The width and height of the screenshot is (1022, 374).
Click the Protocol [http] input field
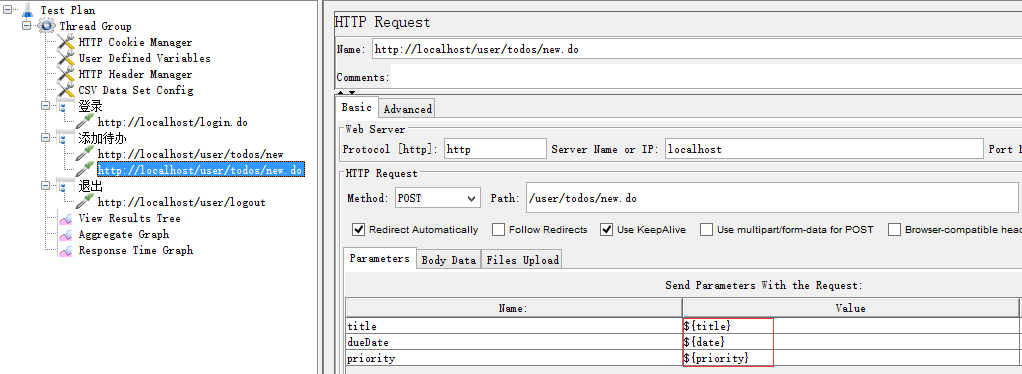click(495, 149)
